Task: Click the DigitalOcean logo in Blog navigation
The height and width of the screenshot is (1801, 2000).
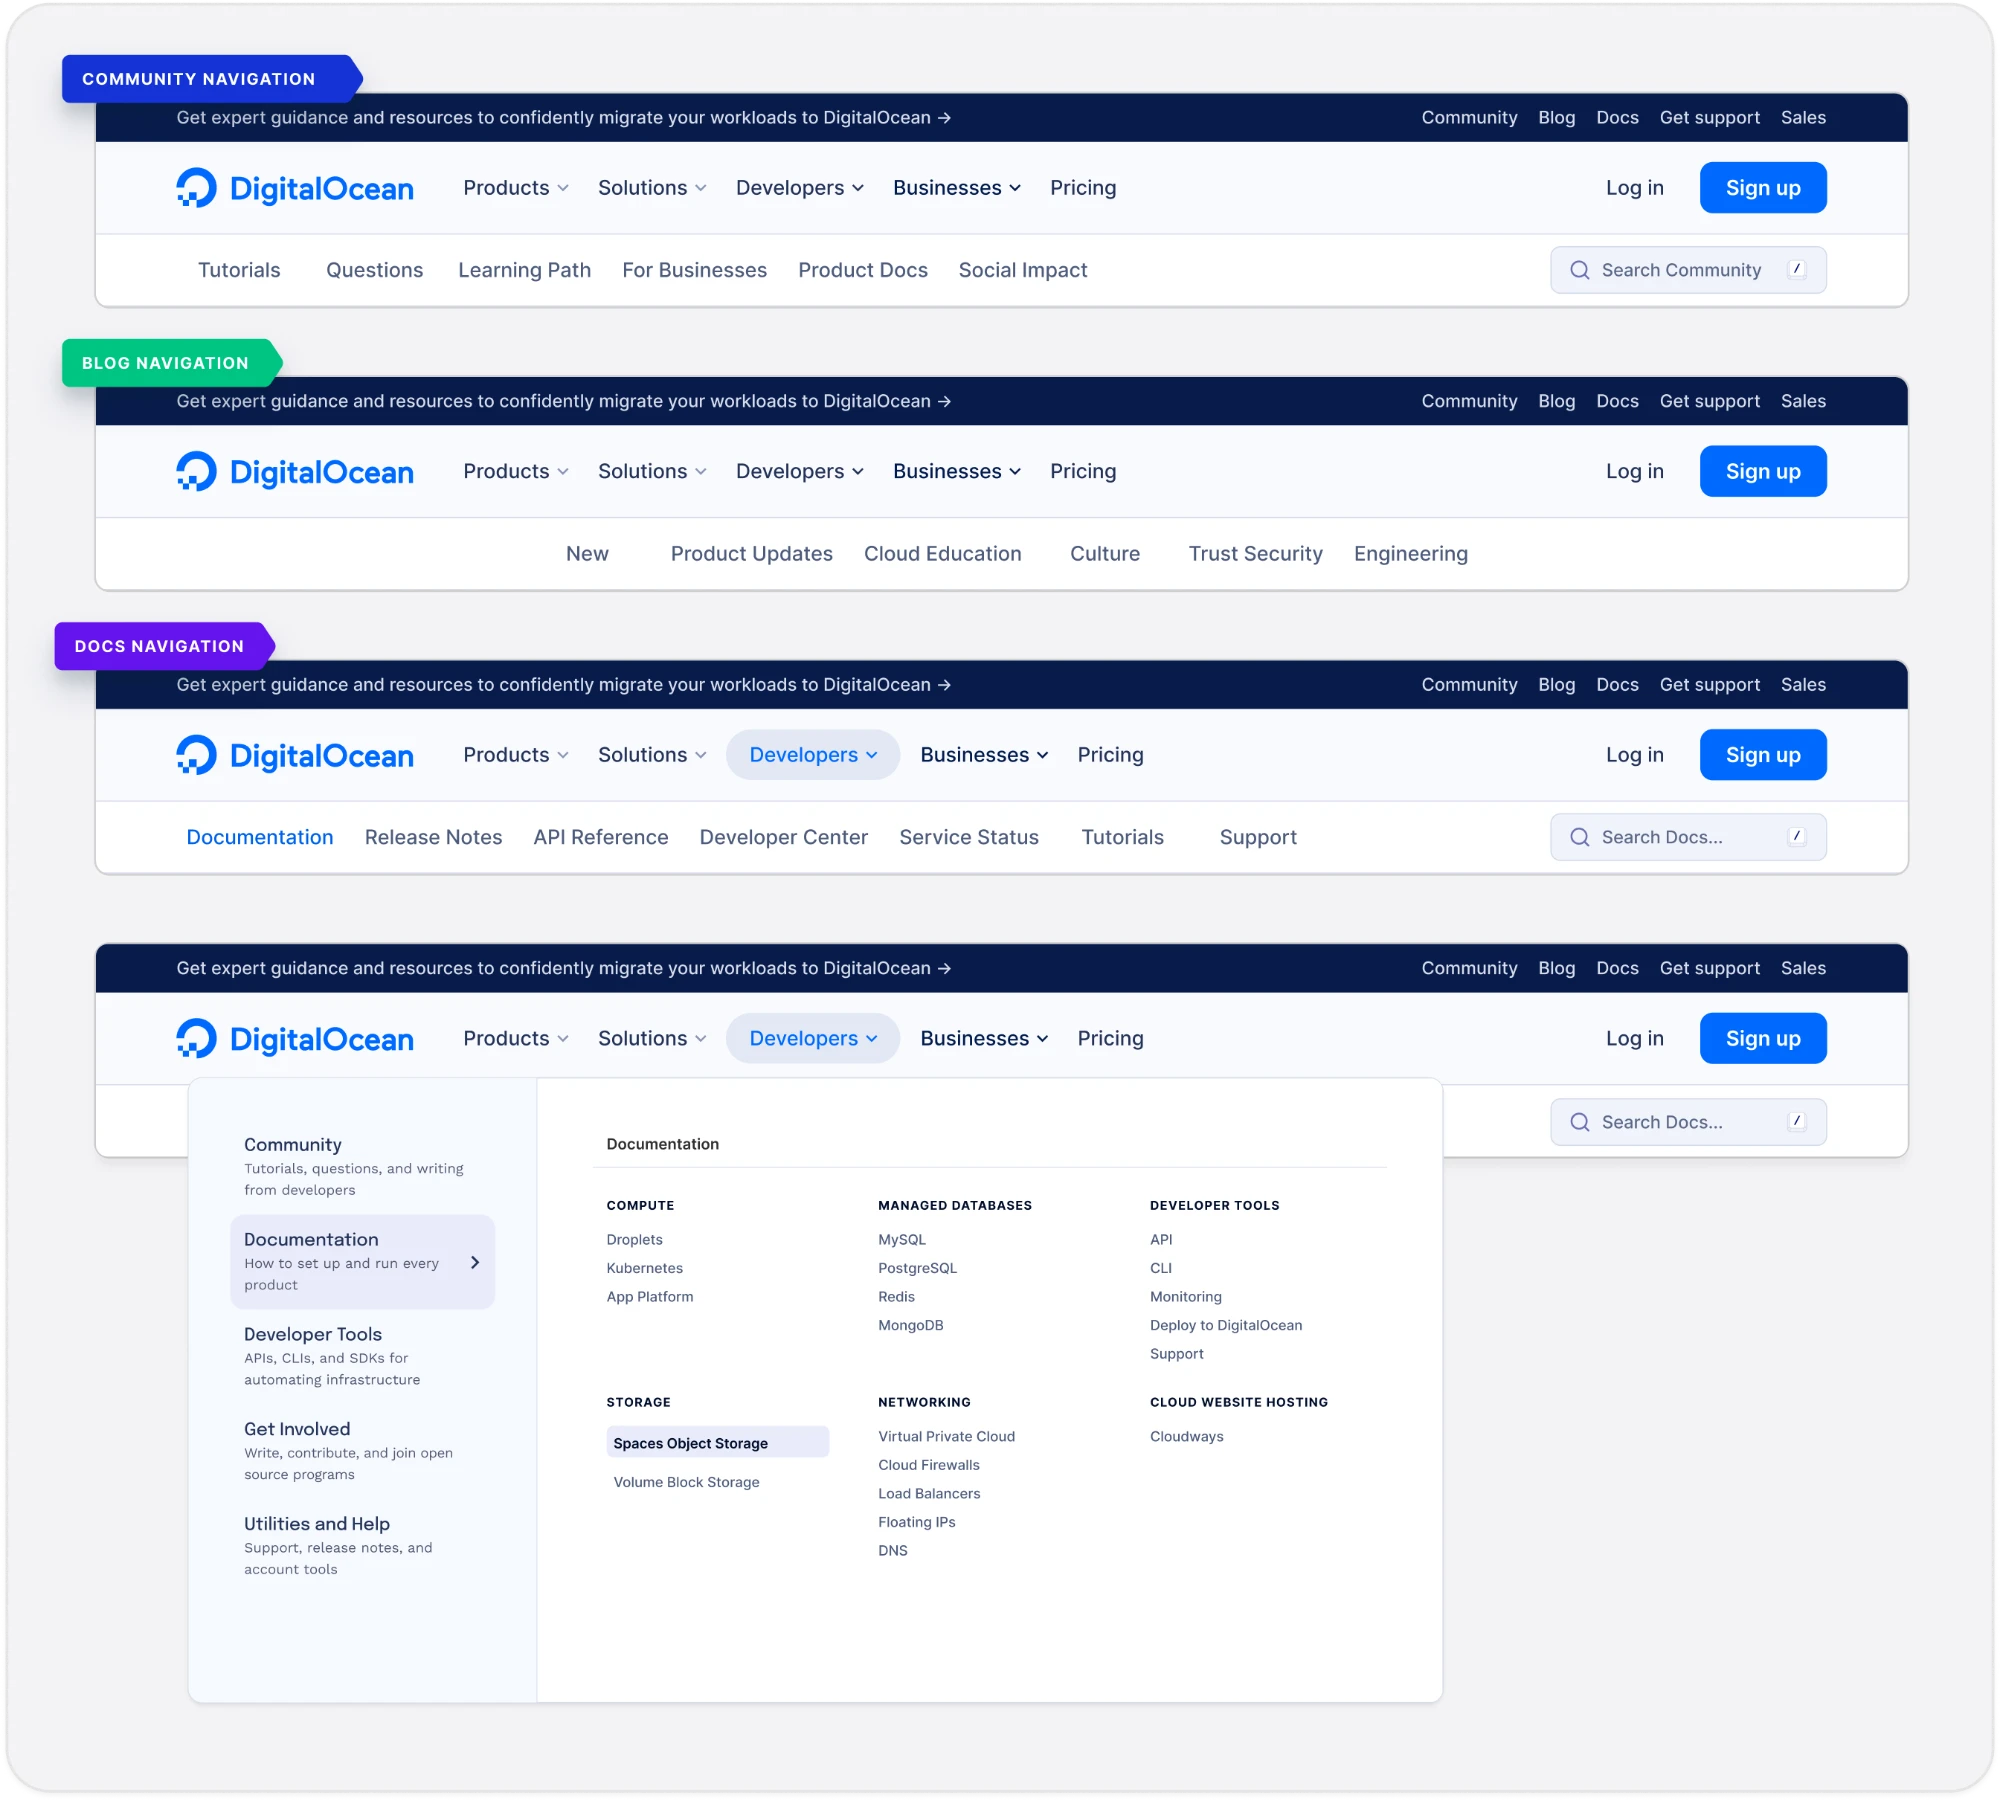Action: tap(295, 471)
